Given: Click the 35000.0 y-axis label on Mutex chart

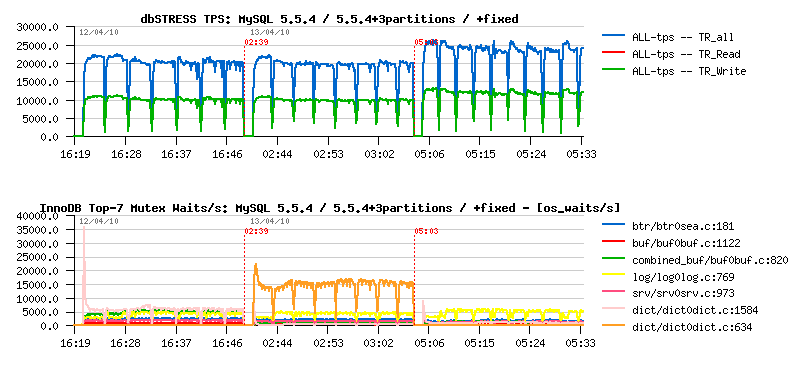Looking at the screenshot, I should [x=37, y=230].
